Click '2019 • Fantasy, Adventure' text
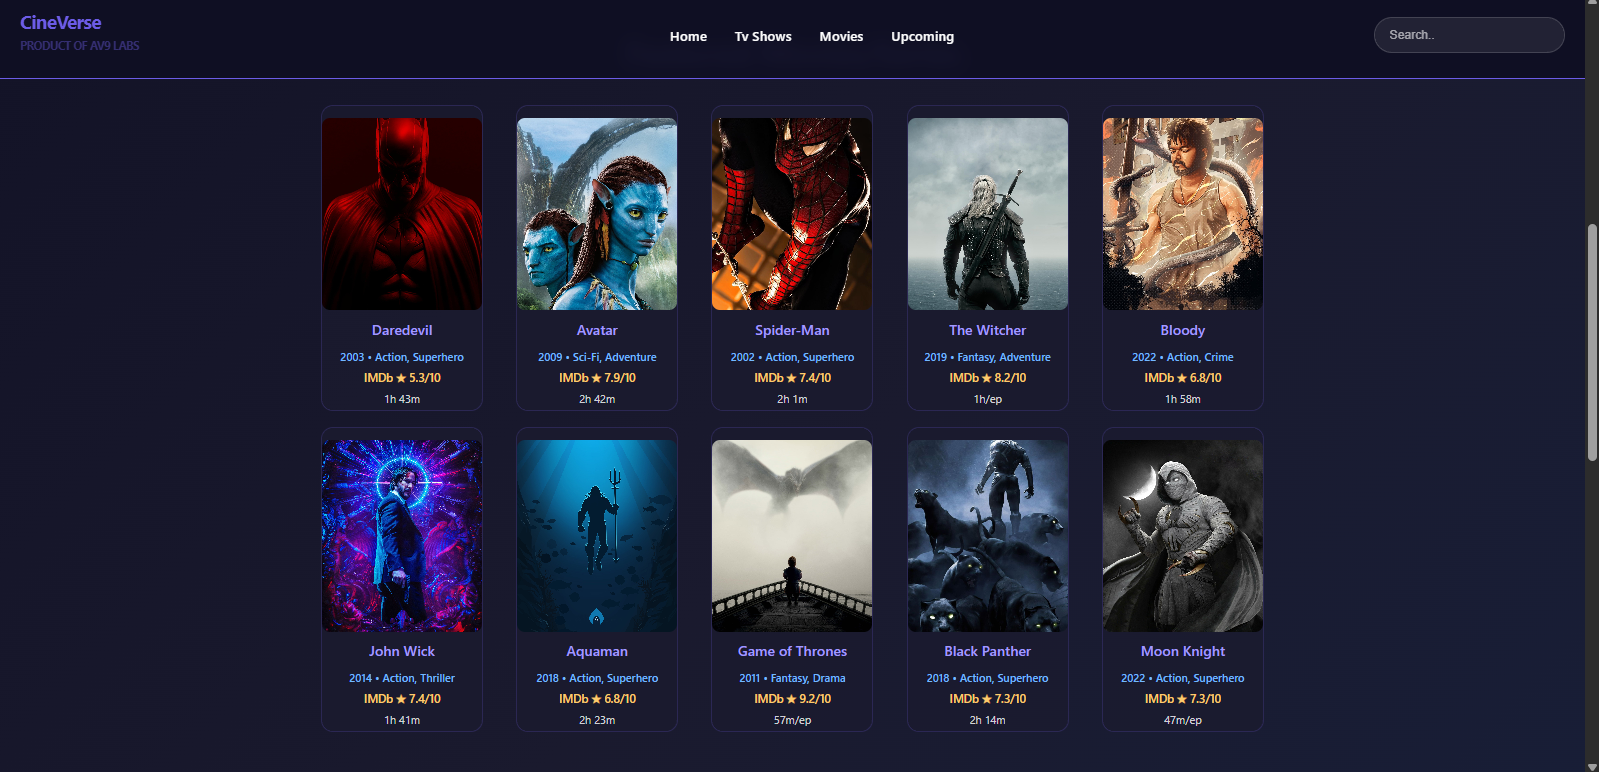The height and width of the screenshot is (772, 1599). pyautogui.click(x=988, y=357)
